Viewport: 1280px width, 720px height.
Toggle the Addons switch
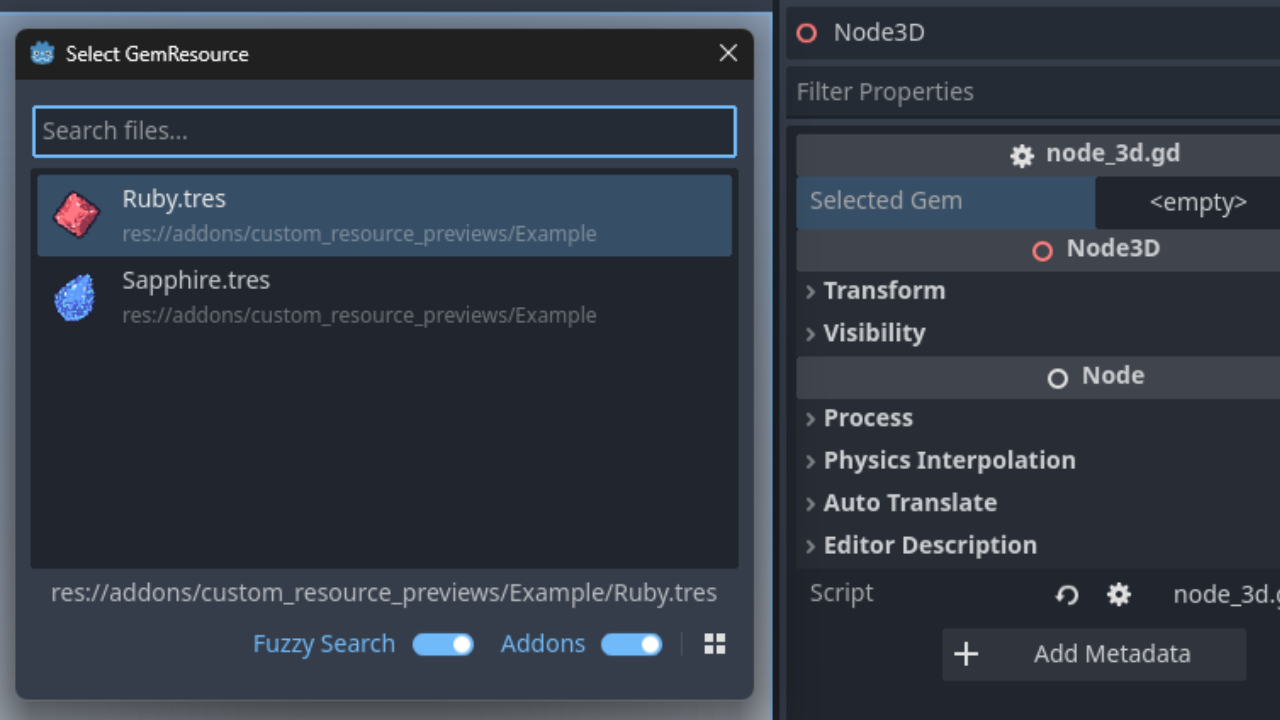click(x=631, y=644)
